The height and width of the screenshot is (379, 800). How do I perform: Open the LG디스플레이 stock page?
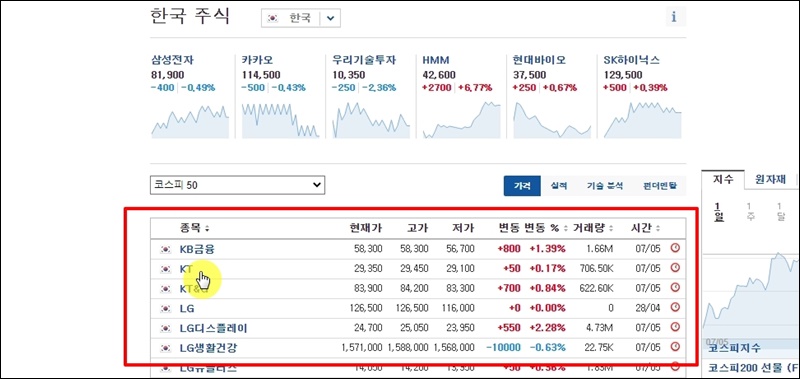[213, 329]
